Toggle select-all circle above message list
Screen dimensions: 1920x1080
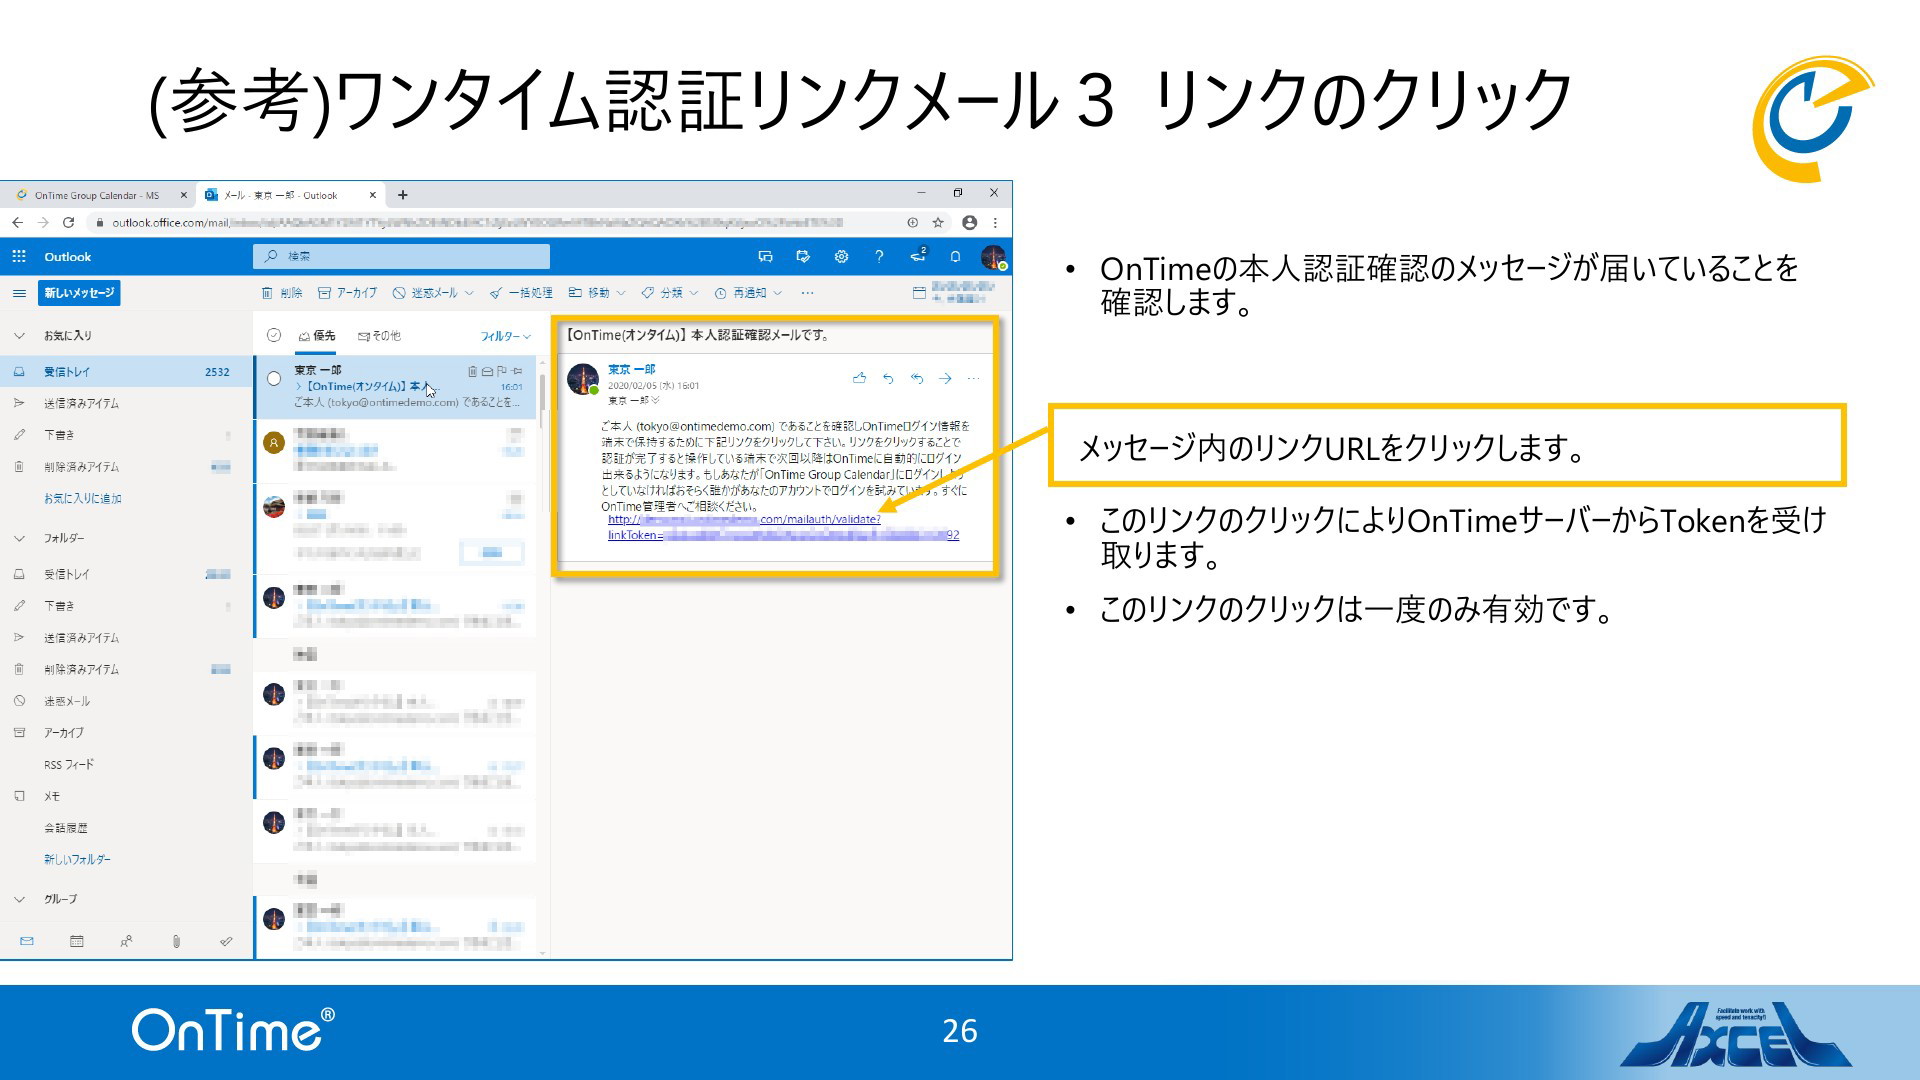click(274, 335)
